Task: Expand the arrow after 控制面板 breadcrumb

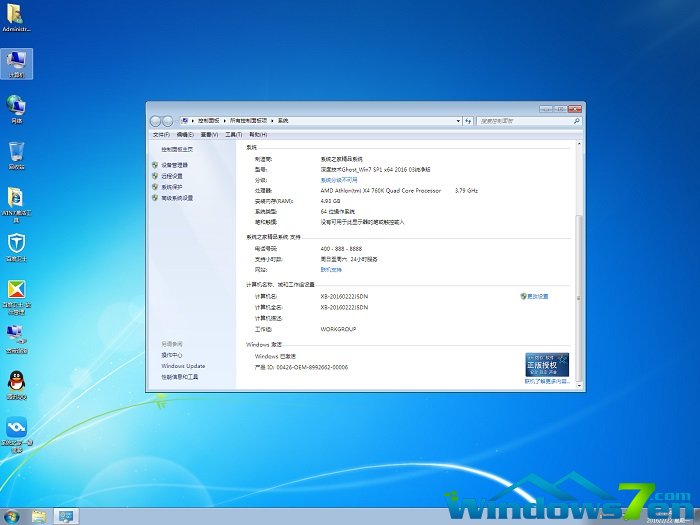Action: pos(225,121)
